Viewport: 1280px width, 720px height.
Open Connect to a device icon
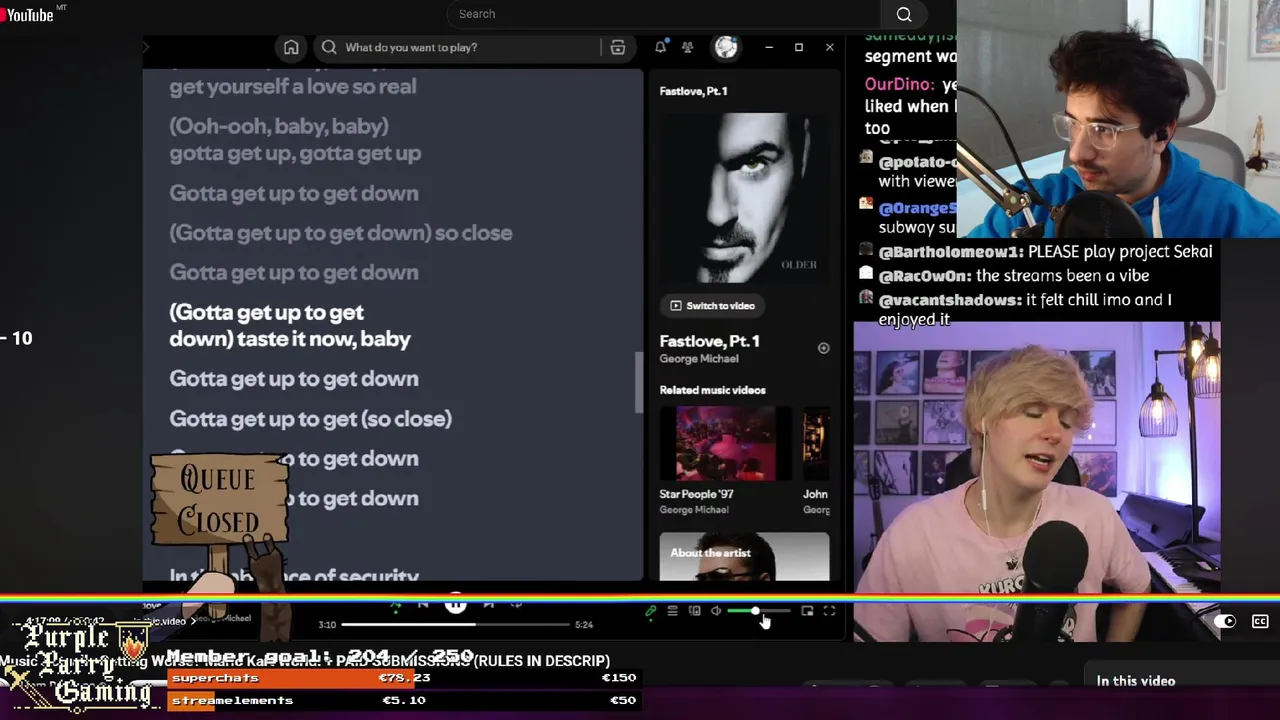pyautogui.click(x=694, y=611)
